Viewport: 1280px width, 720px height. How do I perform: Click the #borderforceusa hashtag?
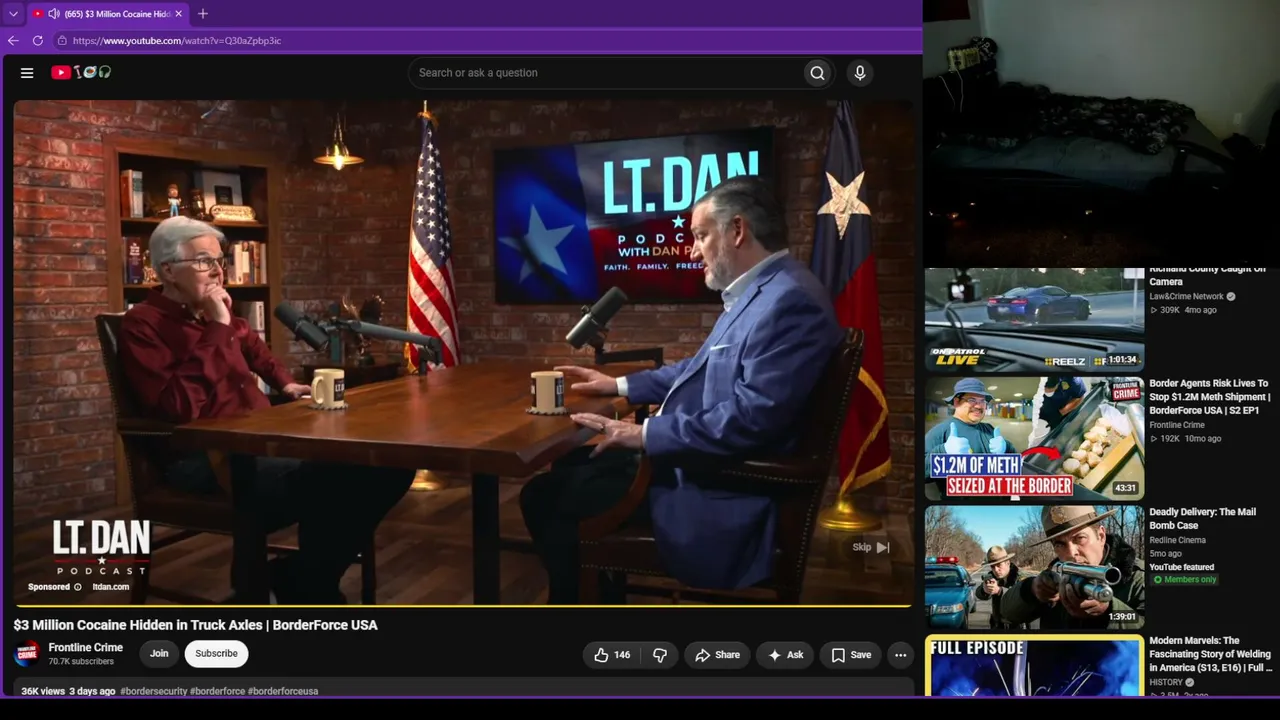(283, 691)
